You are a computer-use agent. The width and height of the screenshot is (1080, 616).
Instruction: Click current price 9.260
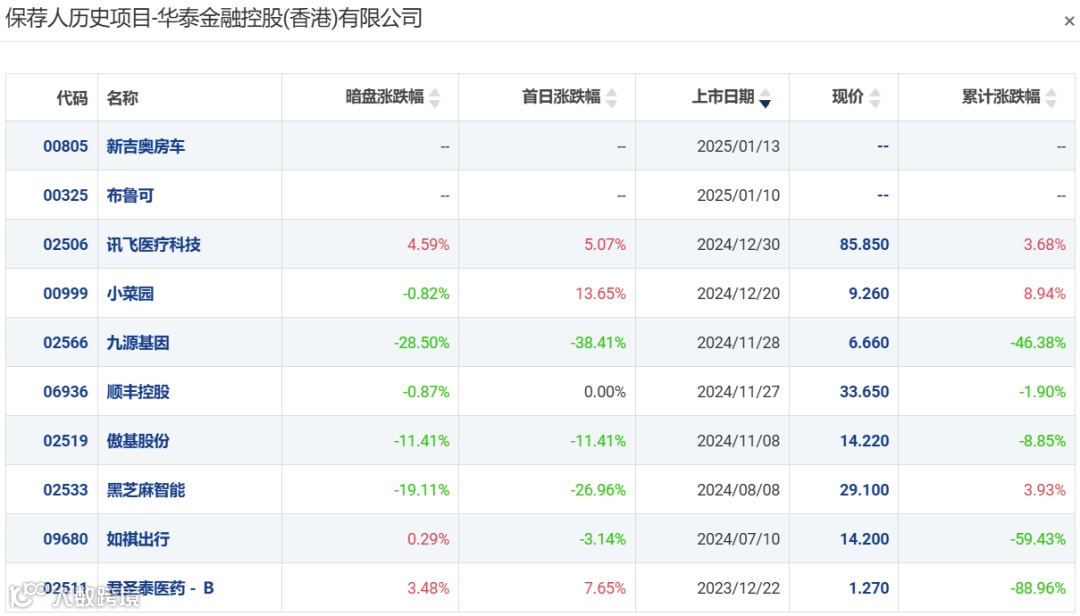pyautogui.click(x=869, y=294)
